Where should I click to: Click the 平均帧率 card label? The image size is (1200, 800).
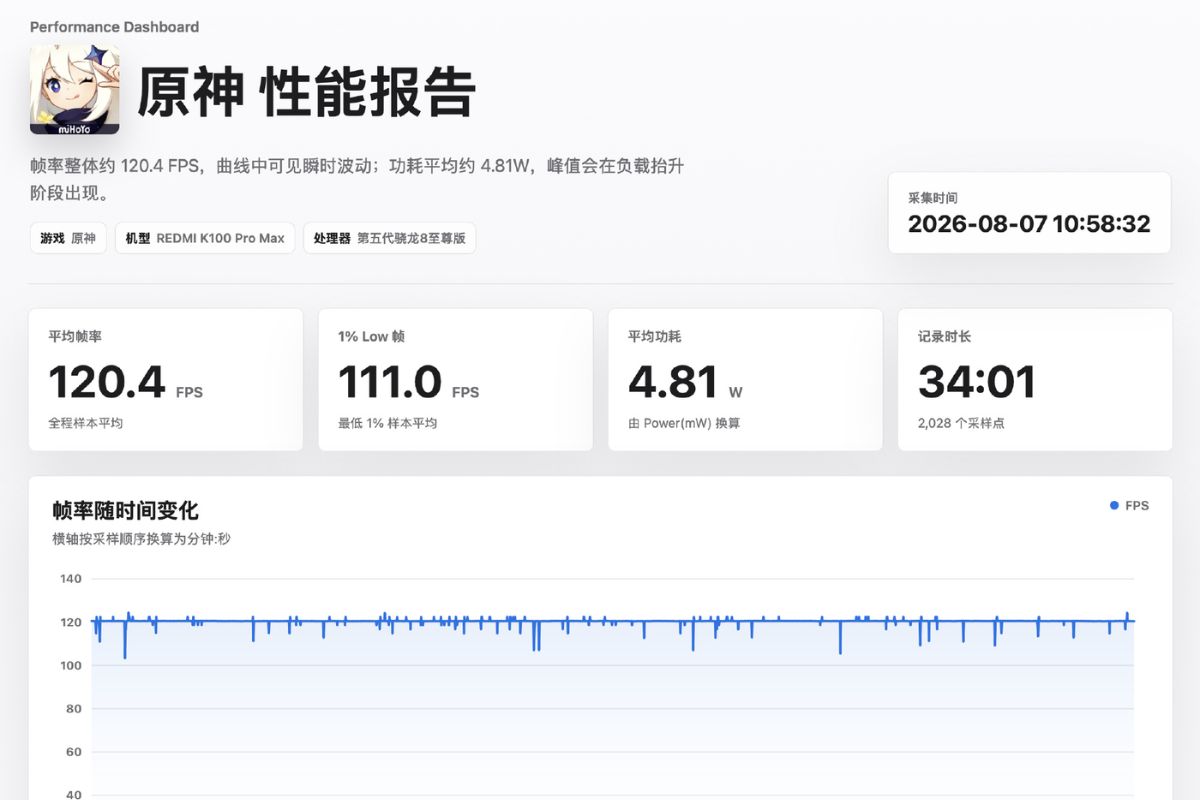pyautogui.click(x=75, y=337)
